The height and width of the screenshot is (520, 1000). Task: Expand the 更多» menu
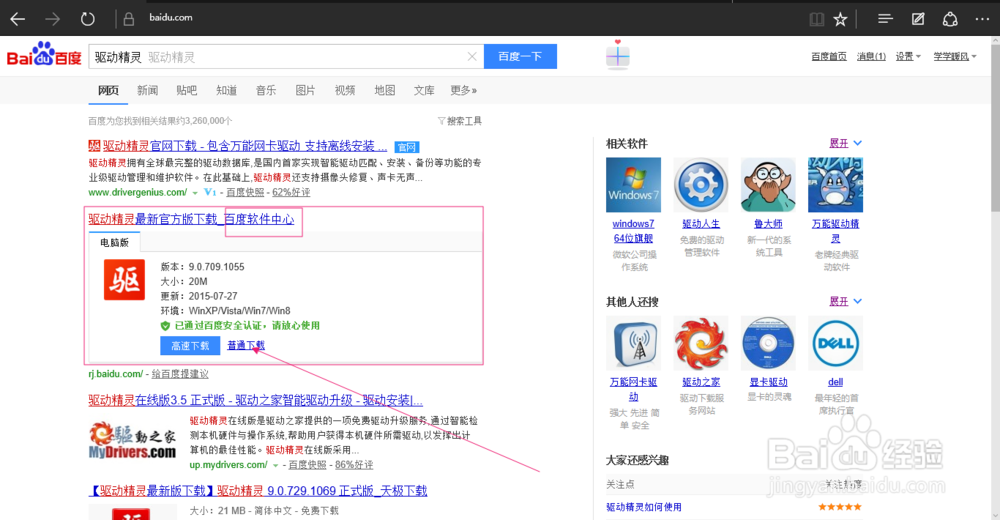(464, 91)
